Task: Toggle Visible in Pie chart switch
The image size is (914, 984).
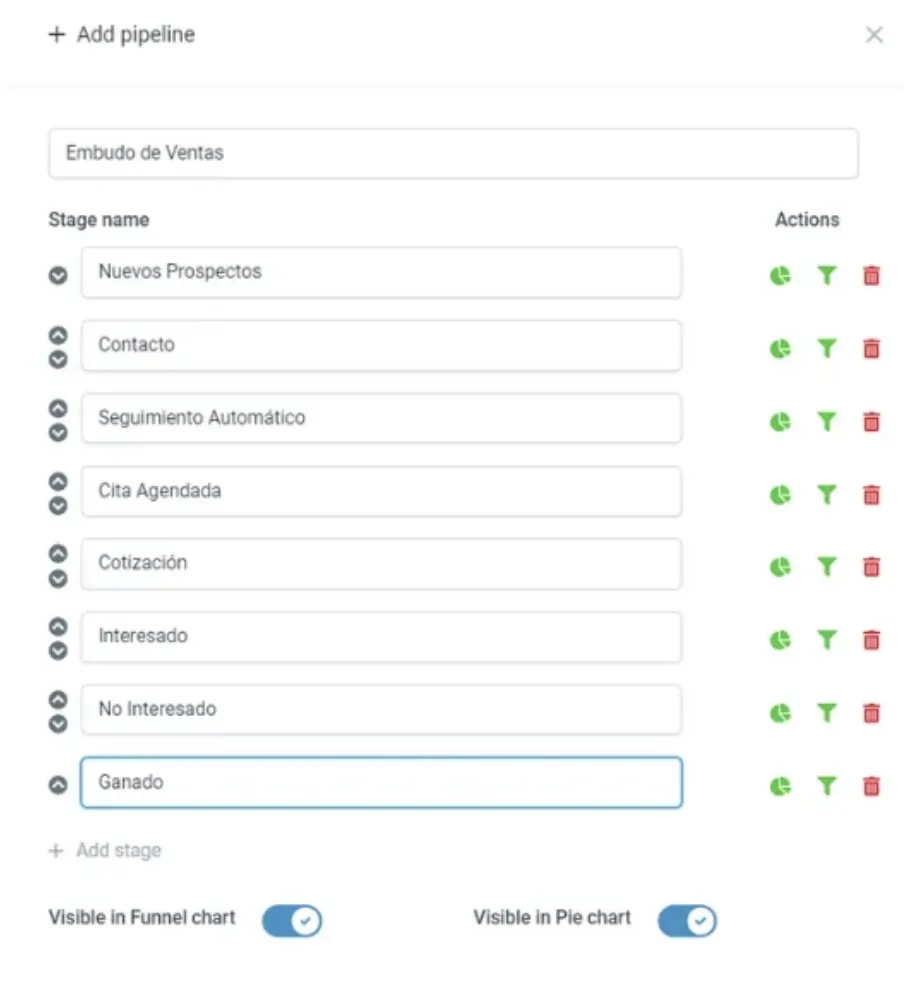Action: tap(688, 920)
